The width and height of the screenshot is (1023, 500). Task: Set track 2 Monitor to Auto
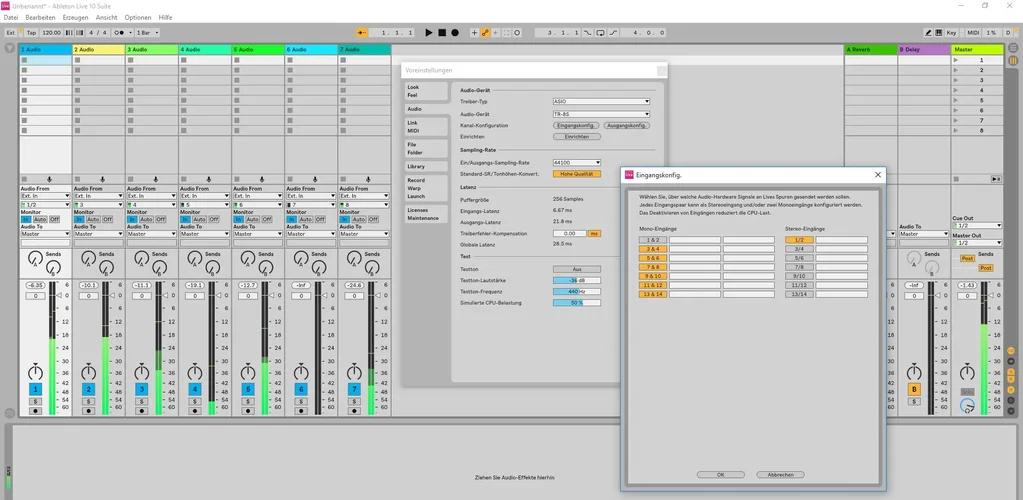click(95, 219)
